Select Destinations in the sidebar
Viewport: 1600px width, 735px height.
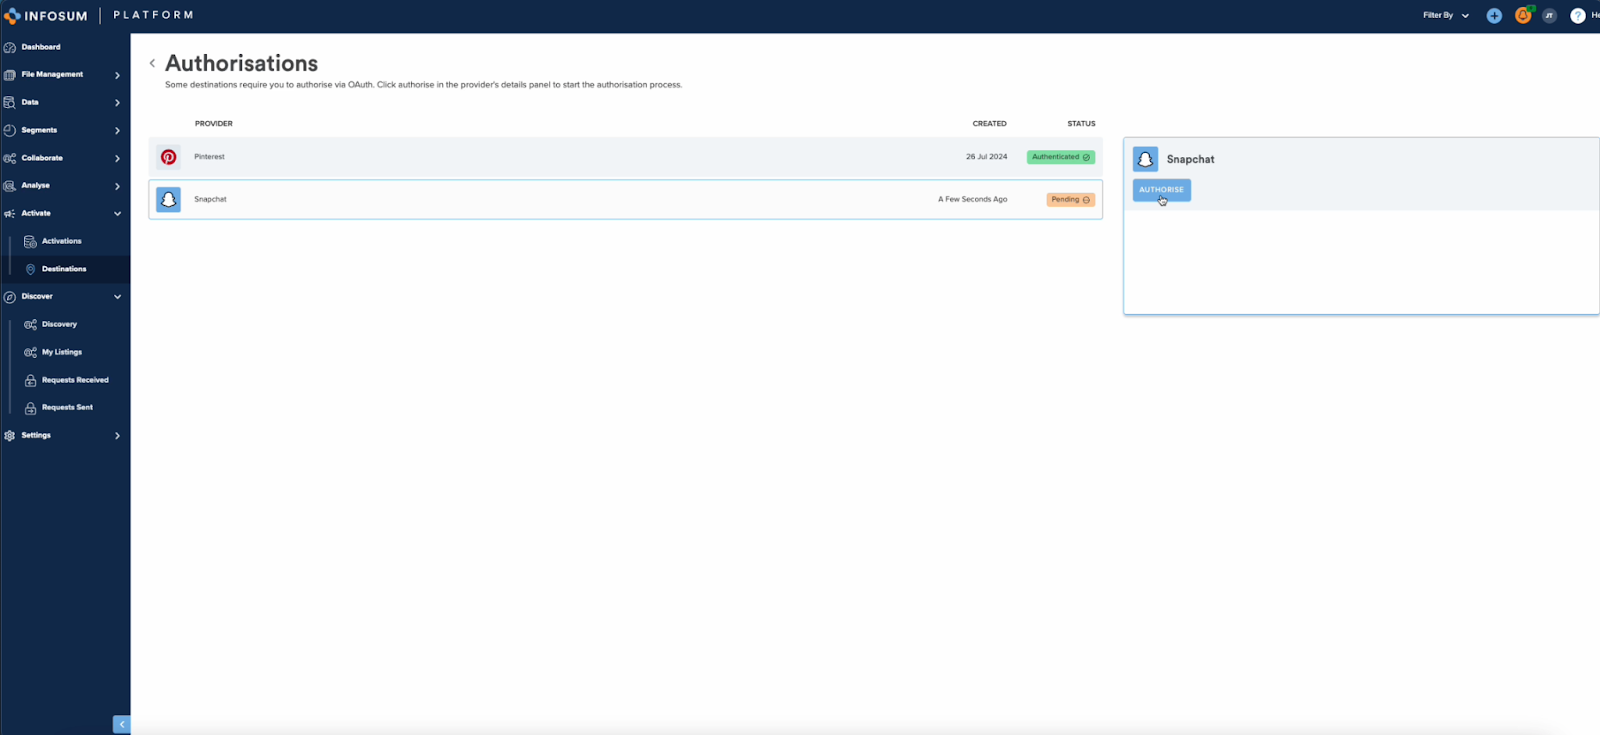(x=64, y=269)
